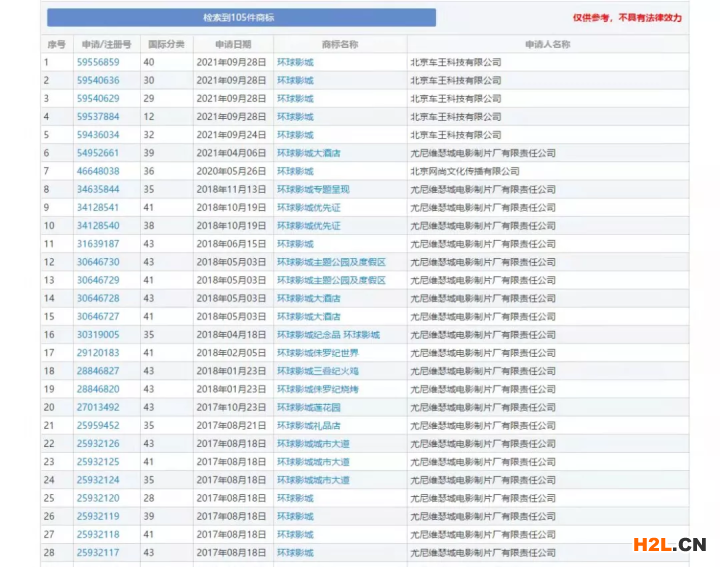The width and height of the screenshot is (720, 567).
Task: Open trademark 环球影城城市大道 in row 22
Action: point(313,444)
